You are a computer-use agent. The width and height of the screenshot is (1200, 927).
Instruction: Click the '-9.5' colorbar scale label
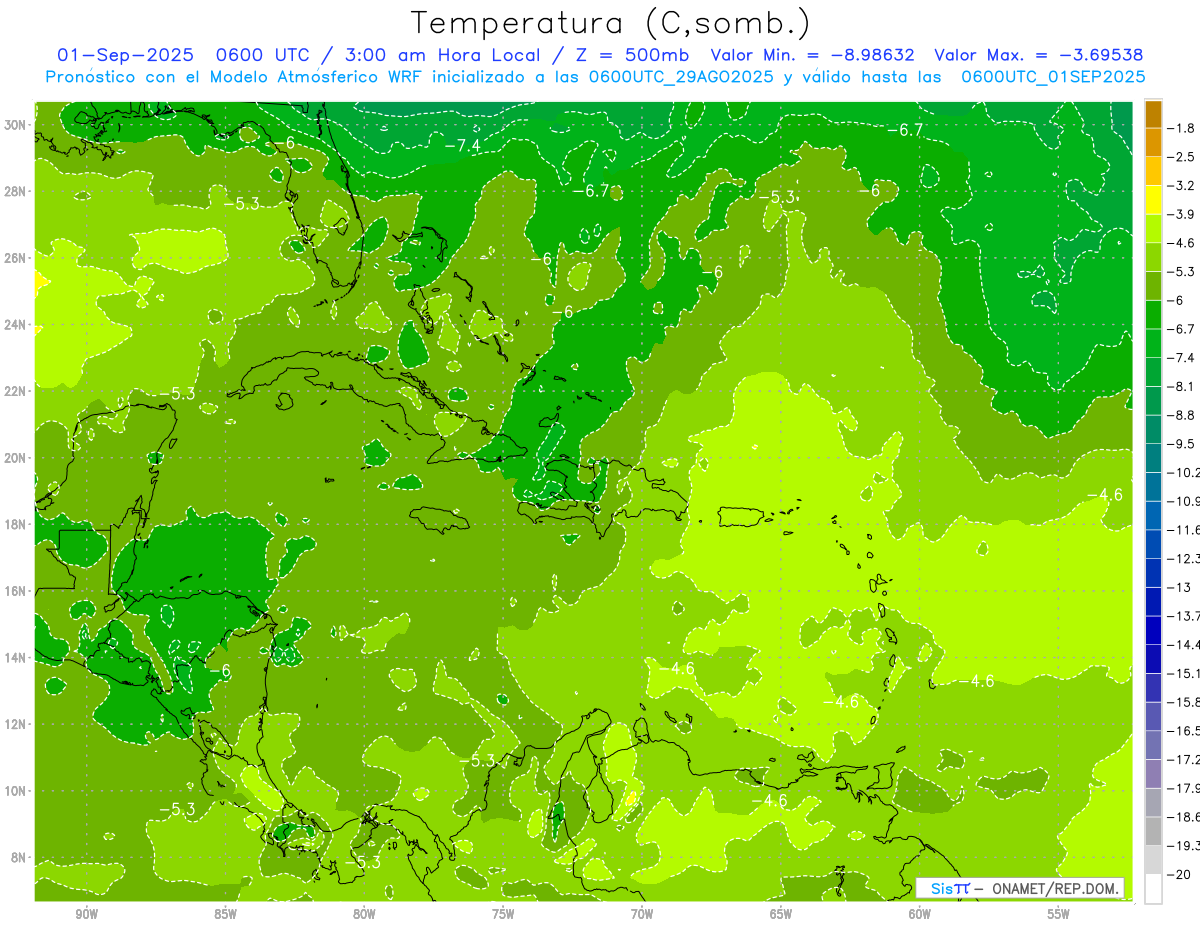pos(1181,443)
